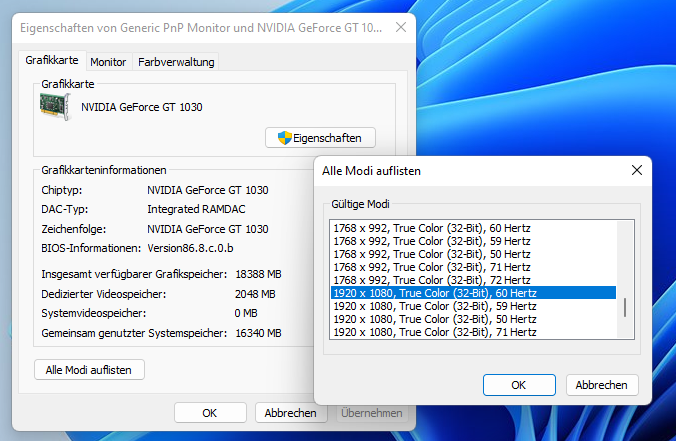Click OK in the monitor properties window
This screenshot has width=676, height=441.
point(210,413)
